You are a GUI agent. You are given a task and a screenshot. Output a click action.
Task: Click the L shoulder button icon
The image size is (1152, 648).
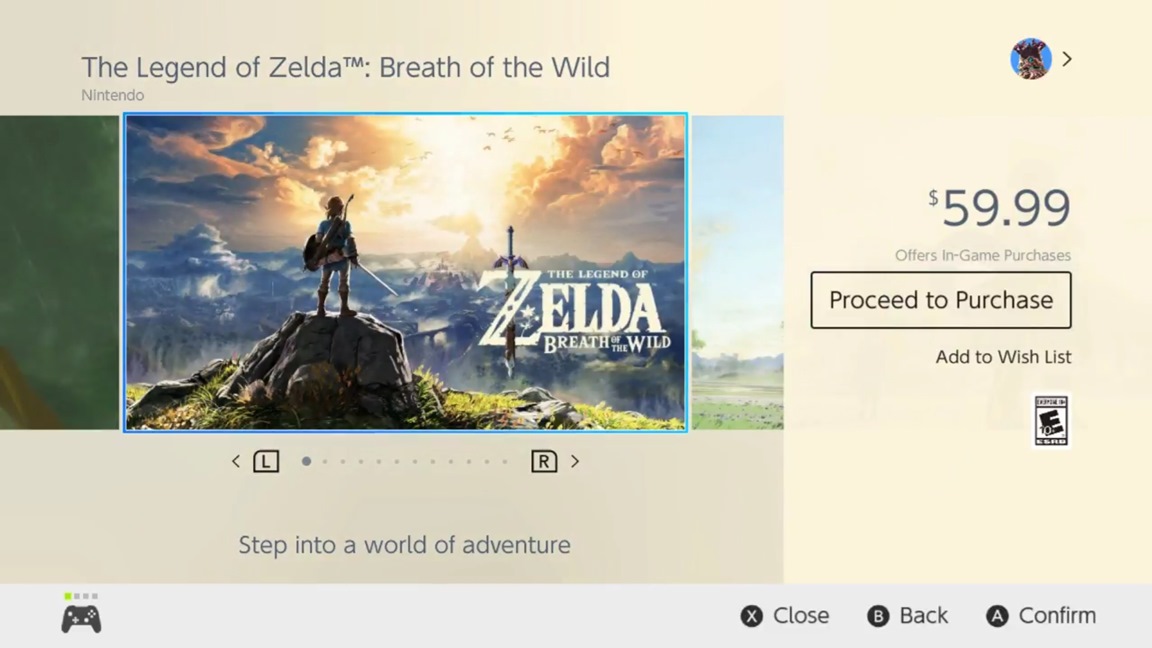(x=266, y=461)
